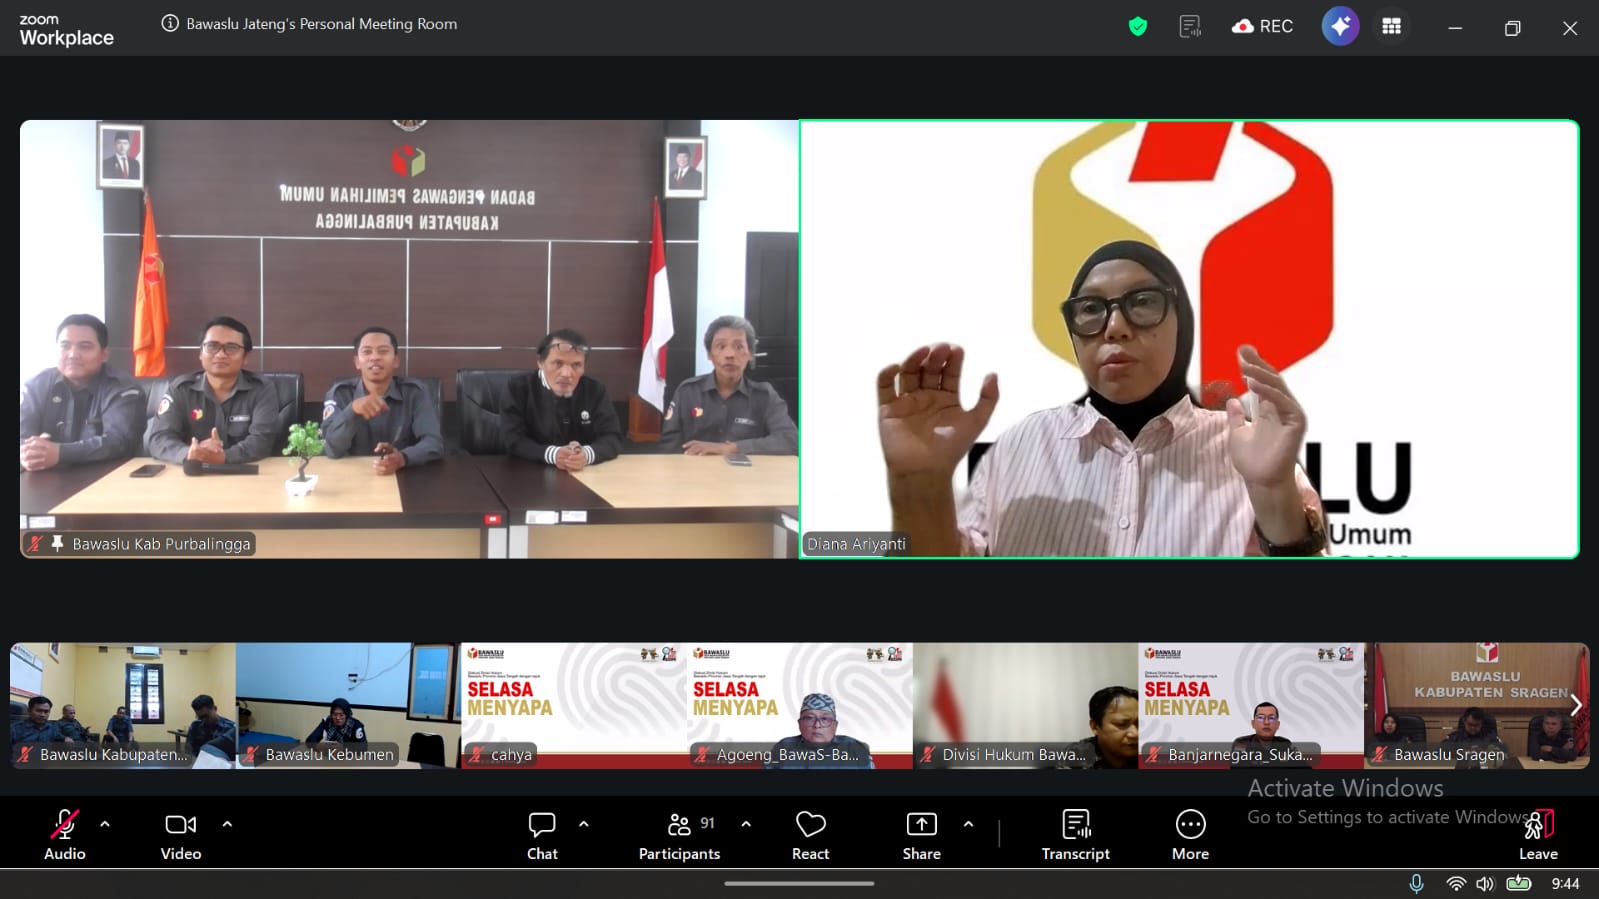The image size is (1599, 899).
Task: Expand participants options arrow
Action: pos(746,824)
